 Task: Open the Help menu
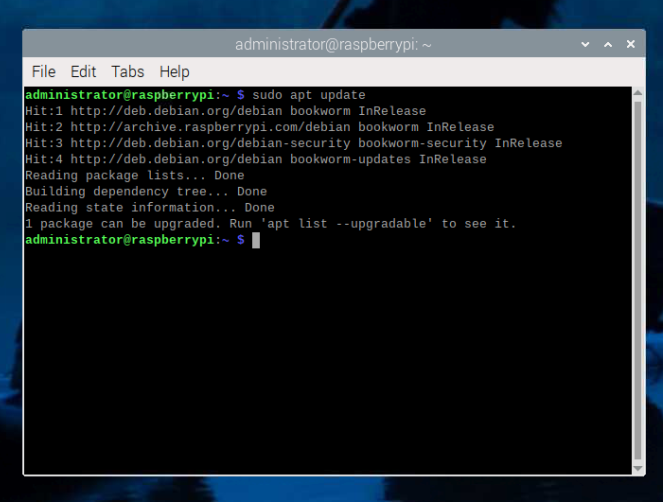174,71
